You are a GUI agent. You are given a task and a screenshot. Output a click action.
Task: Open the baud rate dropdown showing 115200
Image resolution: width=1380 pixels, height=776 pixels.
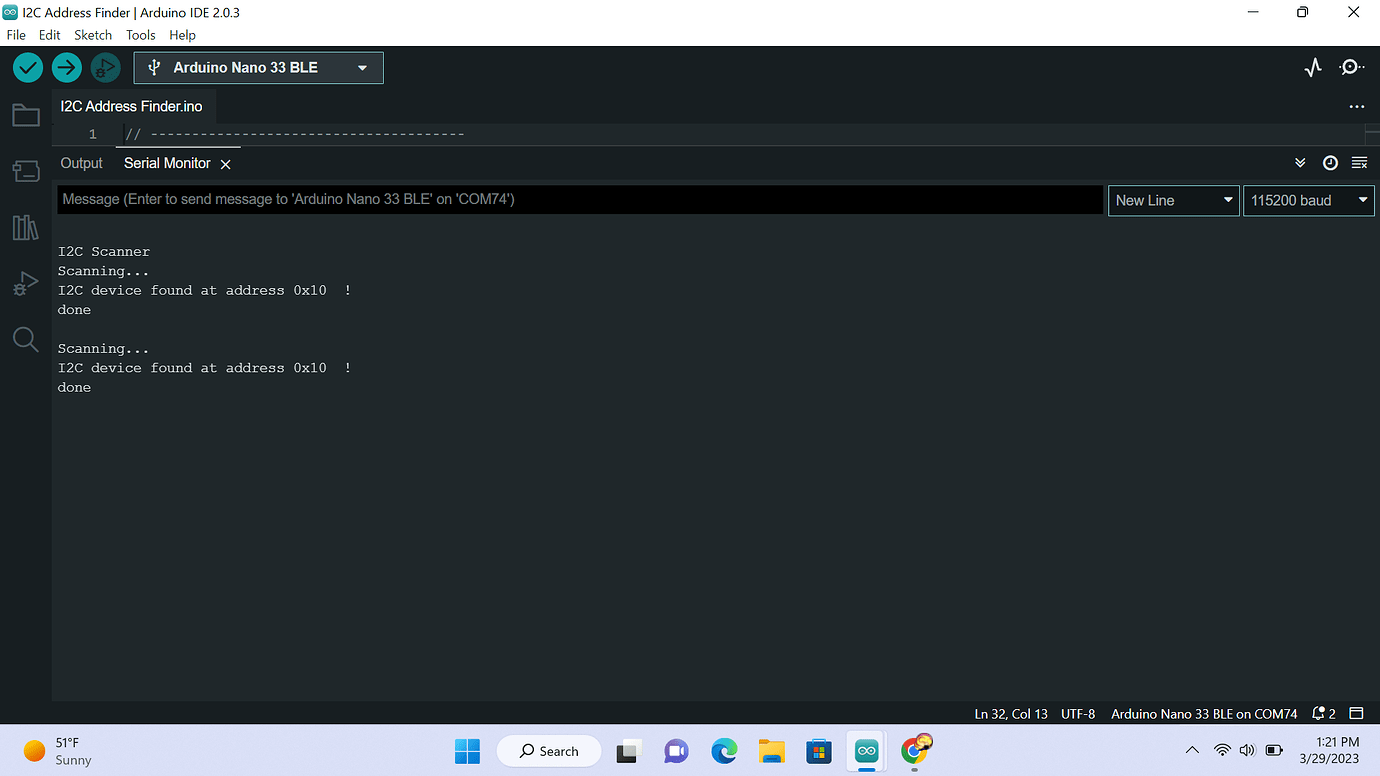(x=1308, y=200)
